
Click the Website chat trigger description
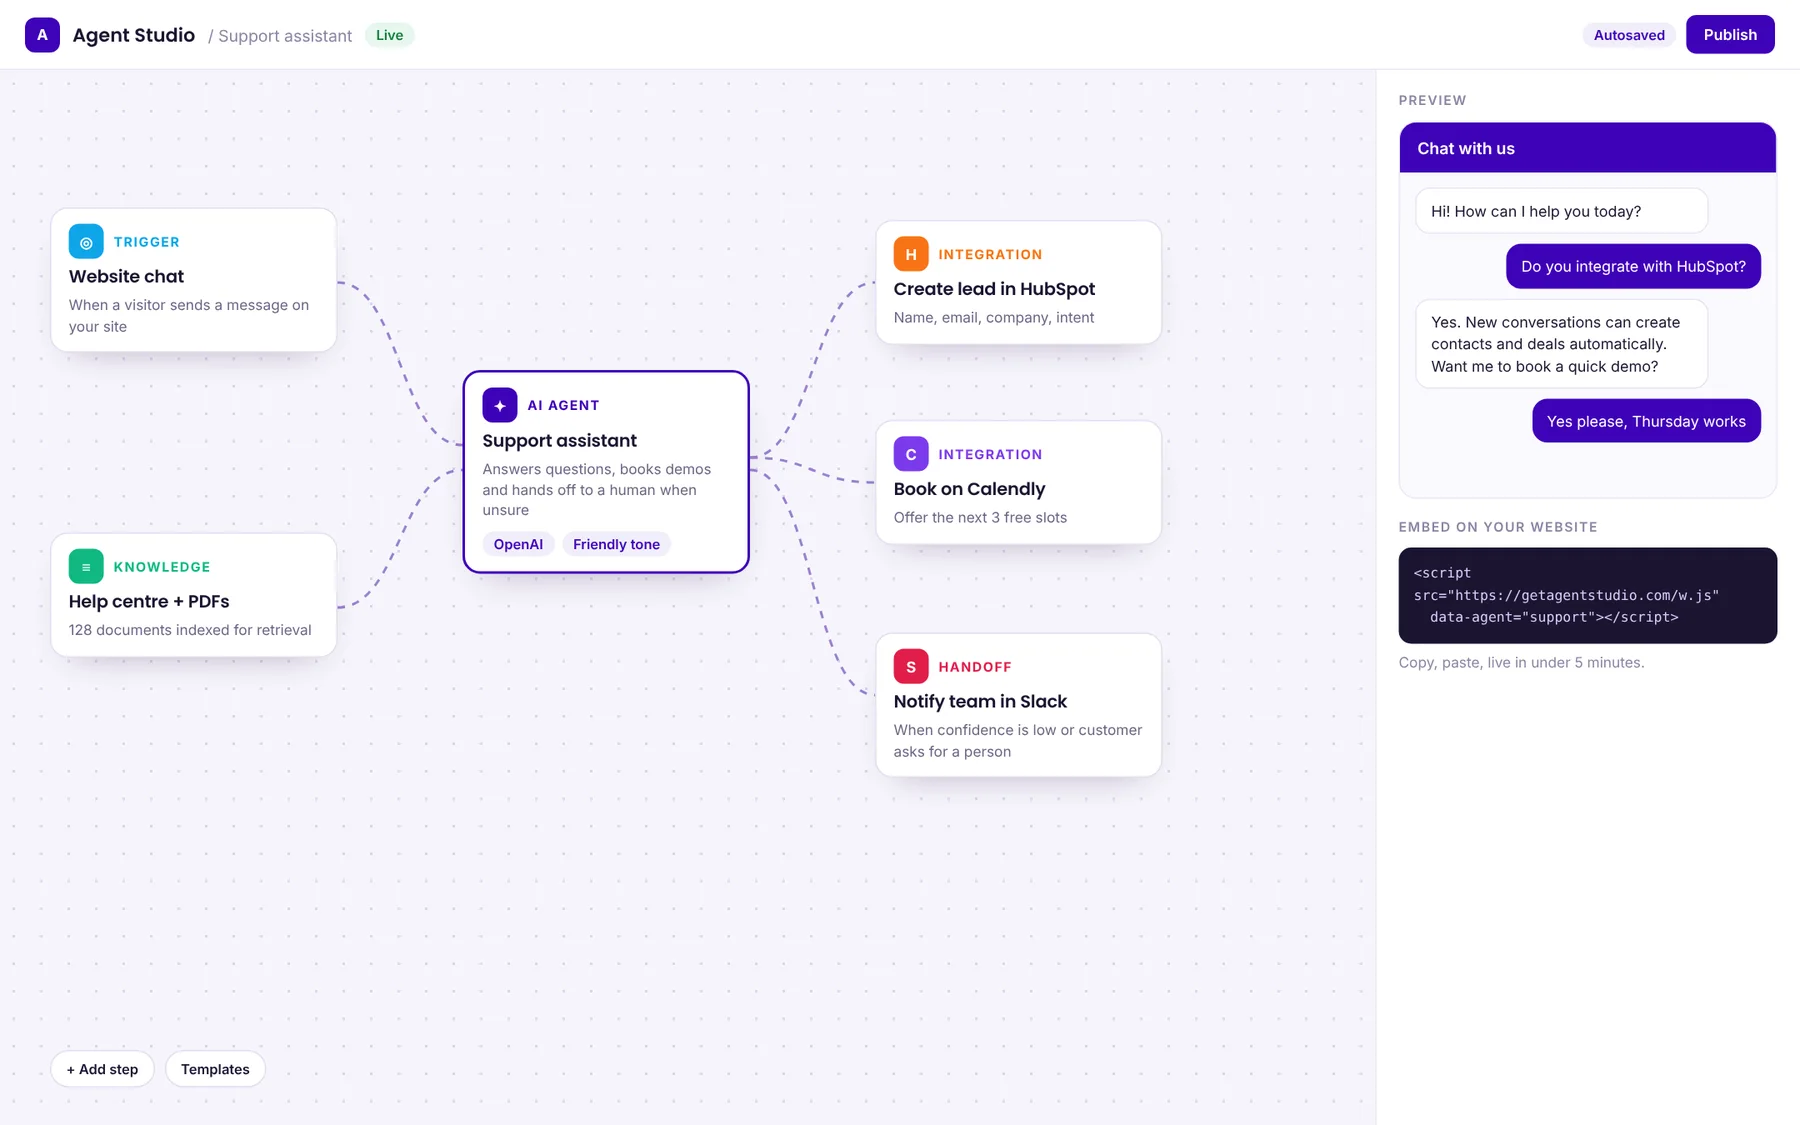(x=189, y=316)
